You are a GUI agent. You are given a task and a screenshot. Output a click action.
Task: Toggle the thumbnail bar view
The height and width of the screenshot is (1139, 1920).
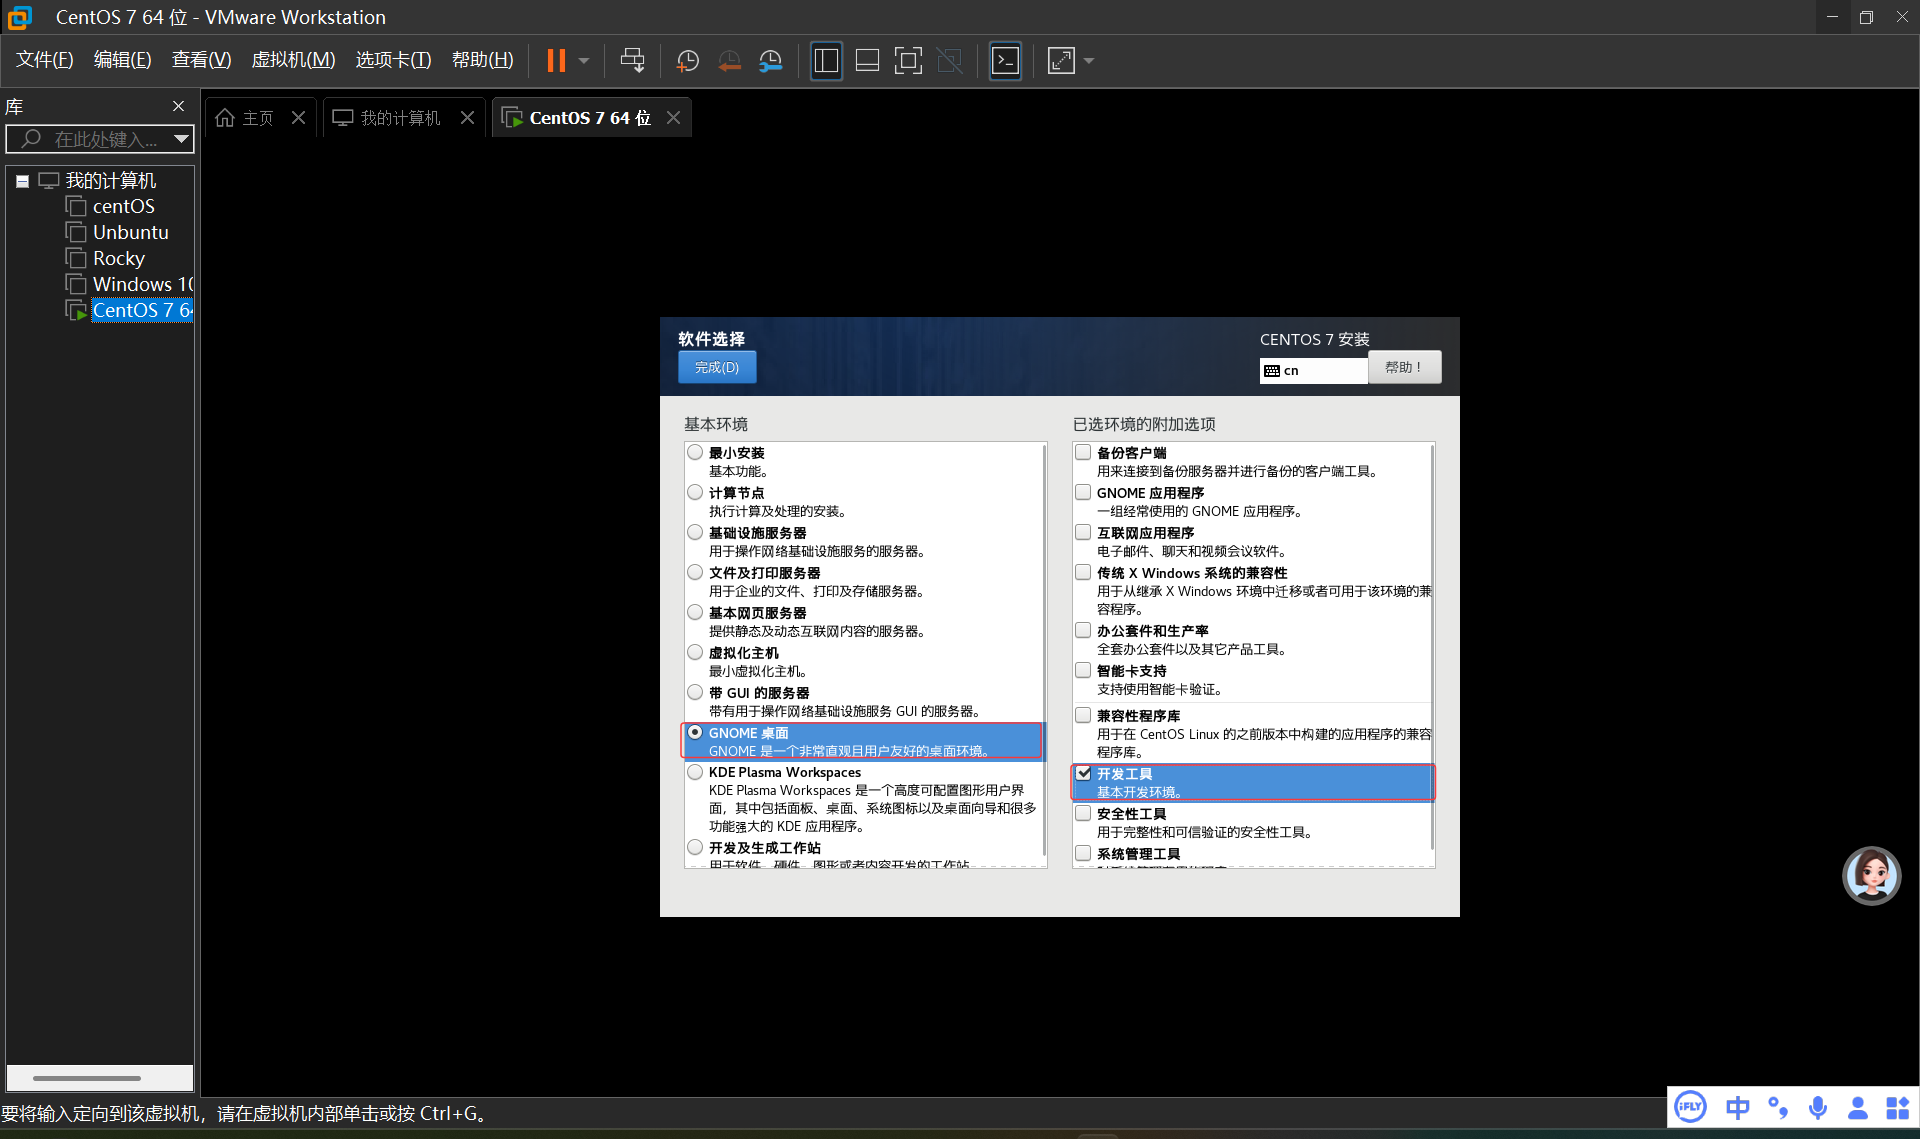[x=867, y=61]
